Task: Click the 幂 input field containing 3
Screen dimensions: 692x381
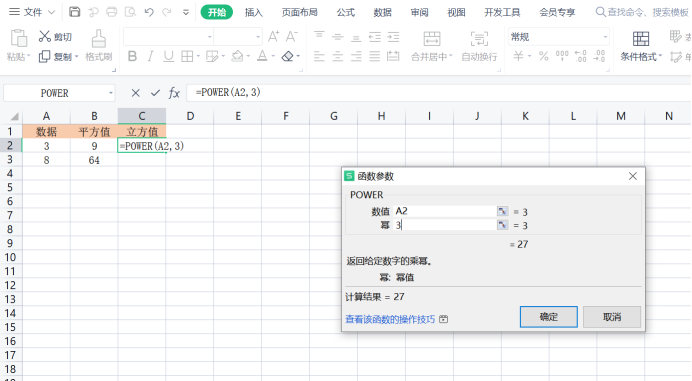Action: (x=445, y=225)
